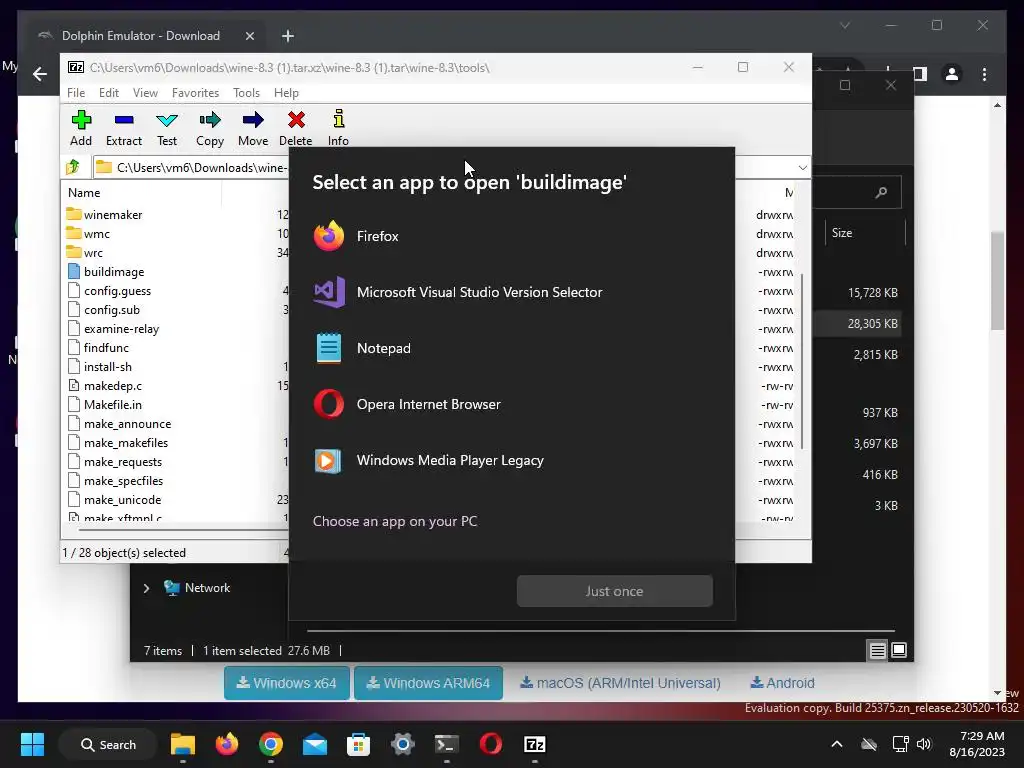Click the Extract toolbar icon
This screenshot has width=1024, height=768.
[123, 128]
